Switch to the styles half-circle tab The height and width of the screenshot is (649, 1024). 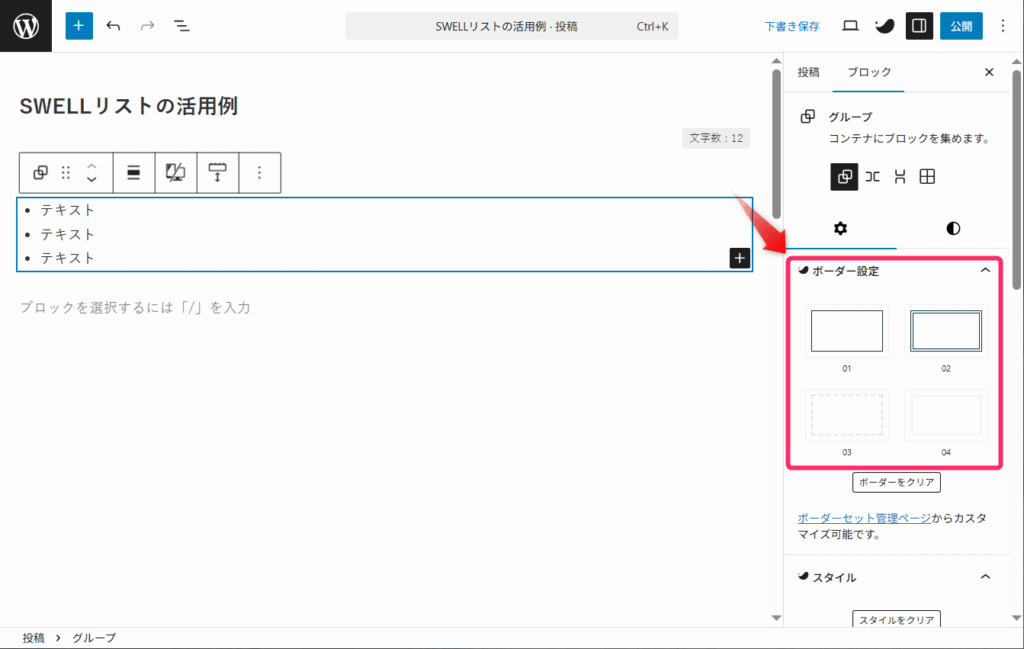point(953,229)
